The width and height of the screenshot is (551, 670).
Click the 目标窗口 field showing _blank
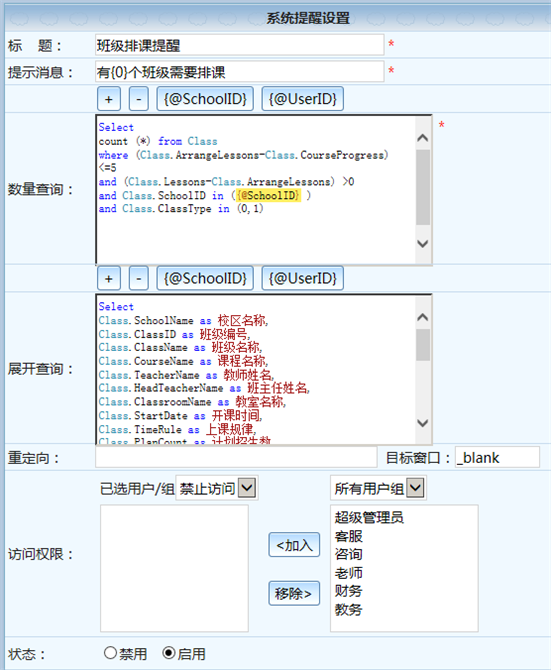point(497,457)
